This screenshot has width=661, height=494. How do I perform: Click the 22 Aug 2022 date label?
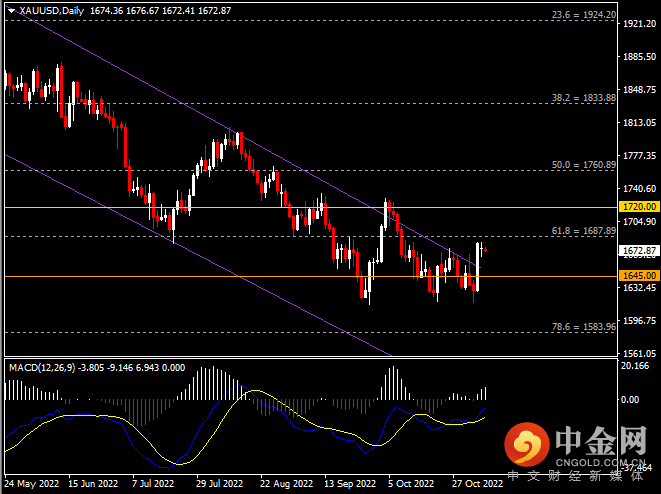point(286,483)
